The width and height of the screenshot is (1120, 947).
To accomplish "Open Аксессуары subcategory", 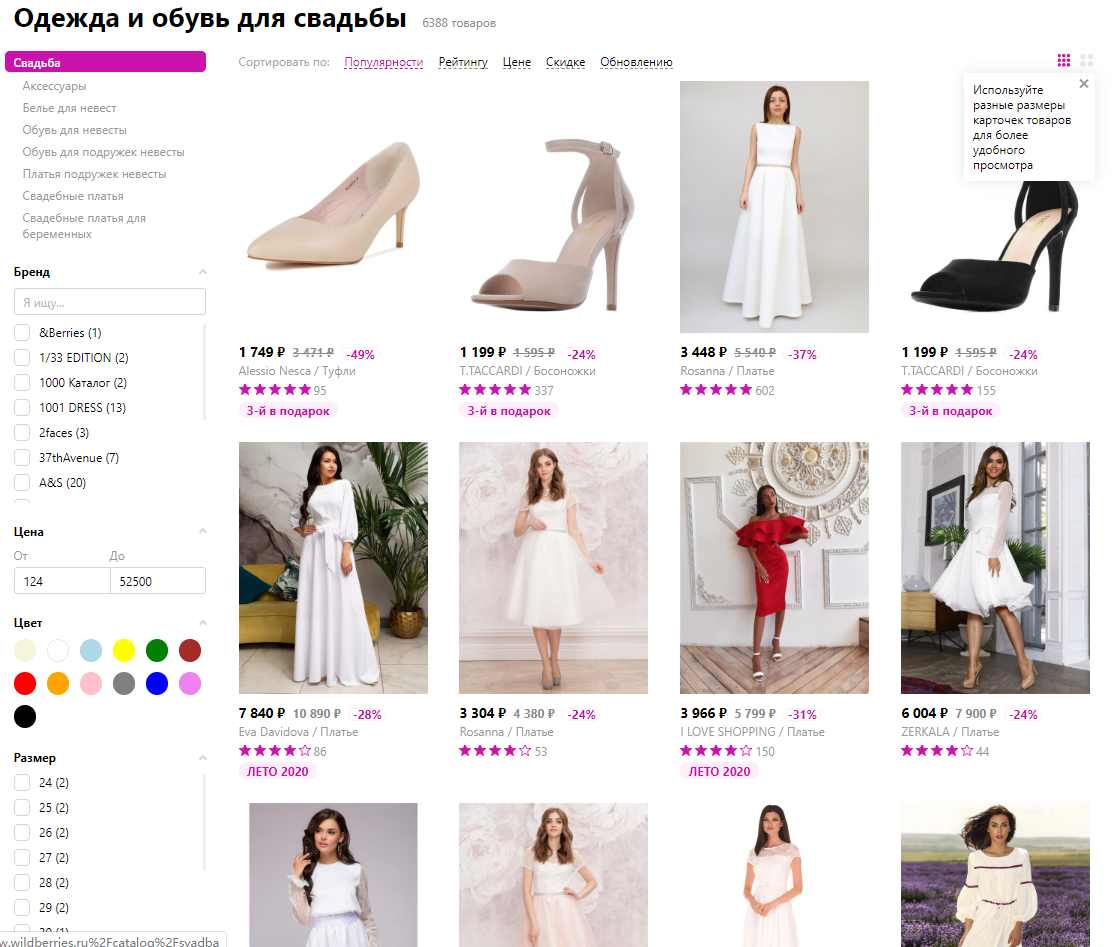I will 54,86.
